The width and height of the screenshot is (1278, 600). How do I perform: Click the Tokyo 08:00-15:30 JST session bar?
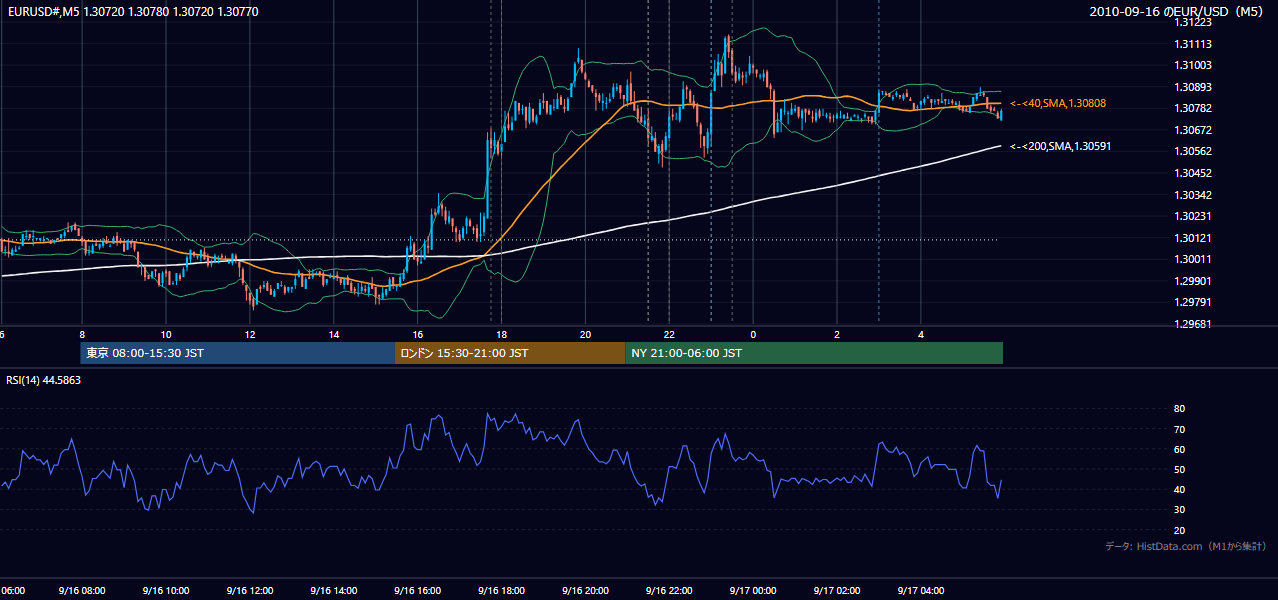coord(238,353)
